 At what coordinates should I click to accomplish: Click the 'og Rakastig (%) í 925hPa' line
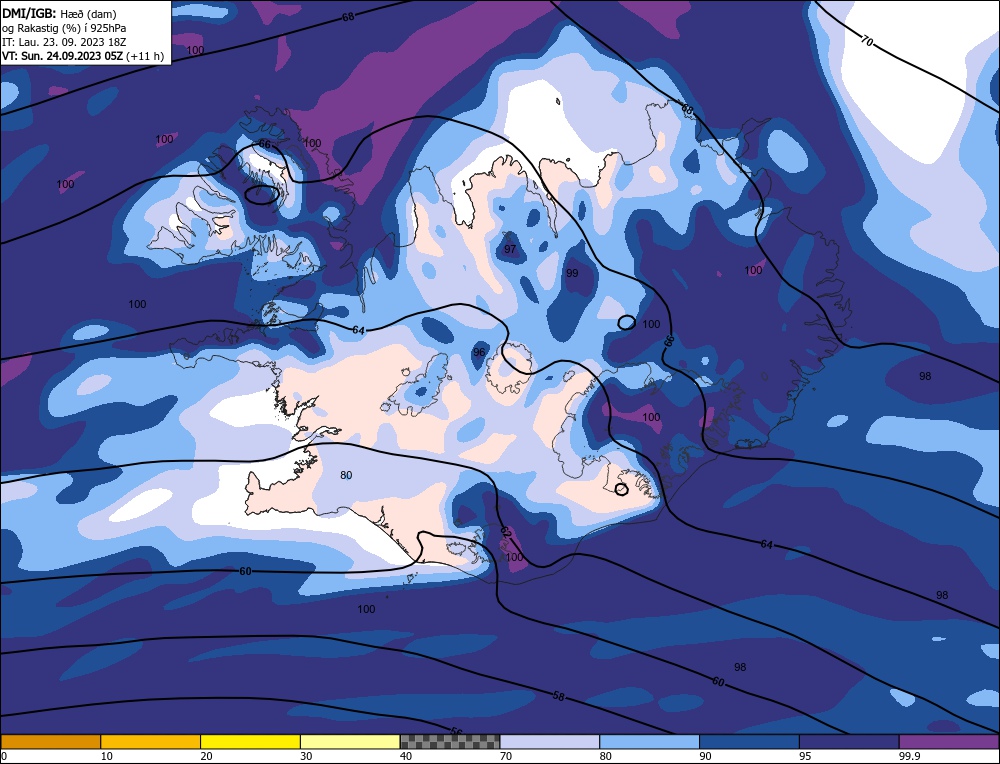[64, 27]
